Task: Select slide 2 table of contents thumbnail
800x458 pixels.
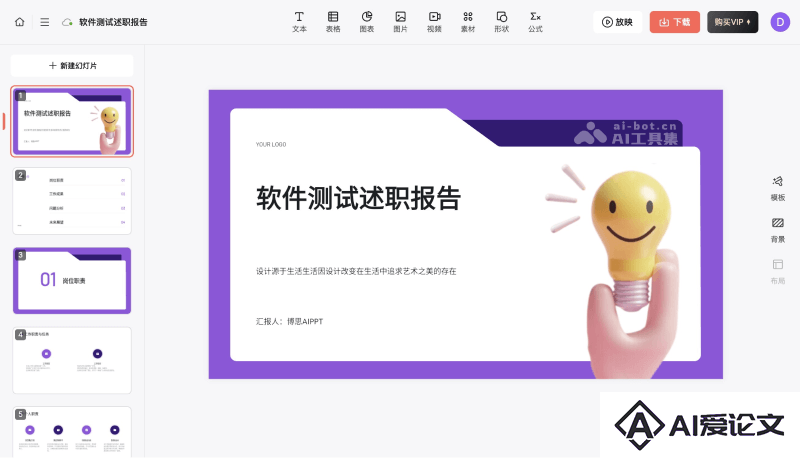Action: (72, 201)
